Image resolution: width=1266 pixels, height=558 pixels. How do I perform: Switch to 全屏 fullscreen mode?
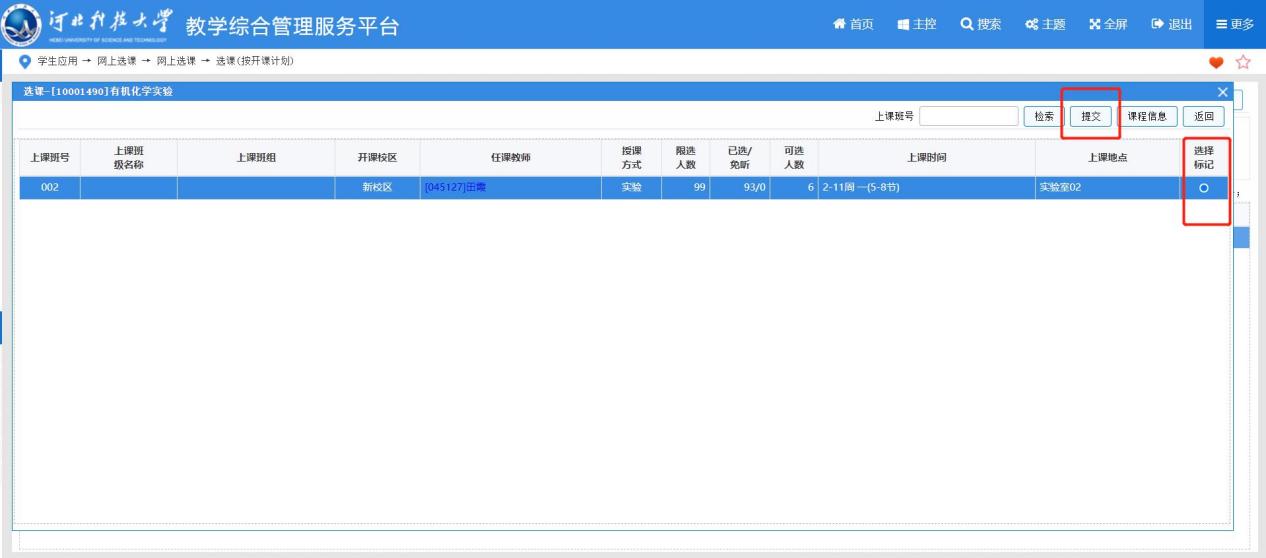click(x=1107, y=24)
